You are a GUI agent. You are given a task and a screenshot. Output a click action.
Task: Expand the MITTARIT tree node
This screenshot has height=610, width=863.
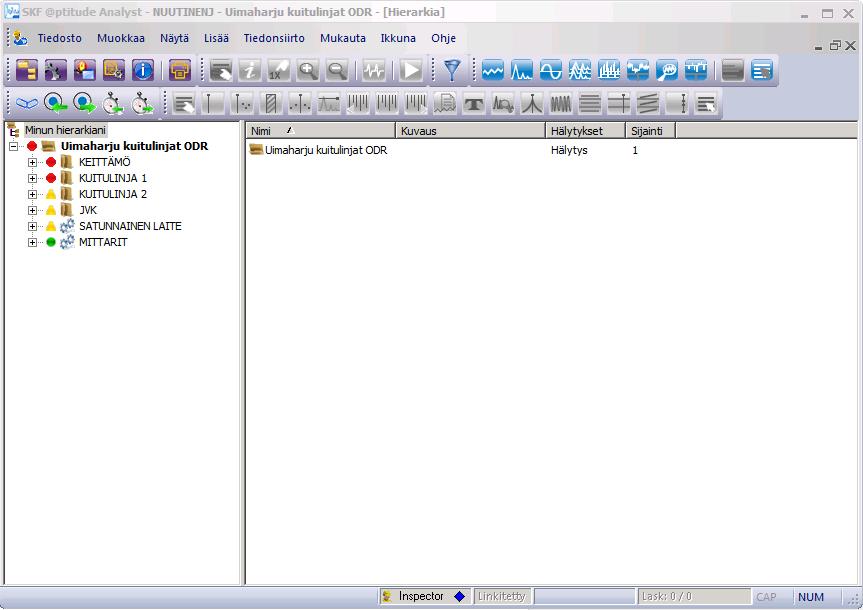point(32,242)
